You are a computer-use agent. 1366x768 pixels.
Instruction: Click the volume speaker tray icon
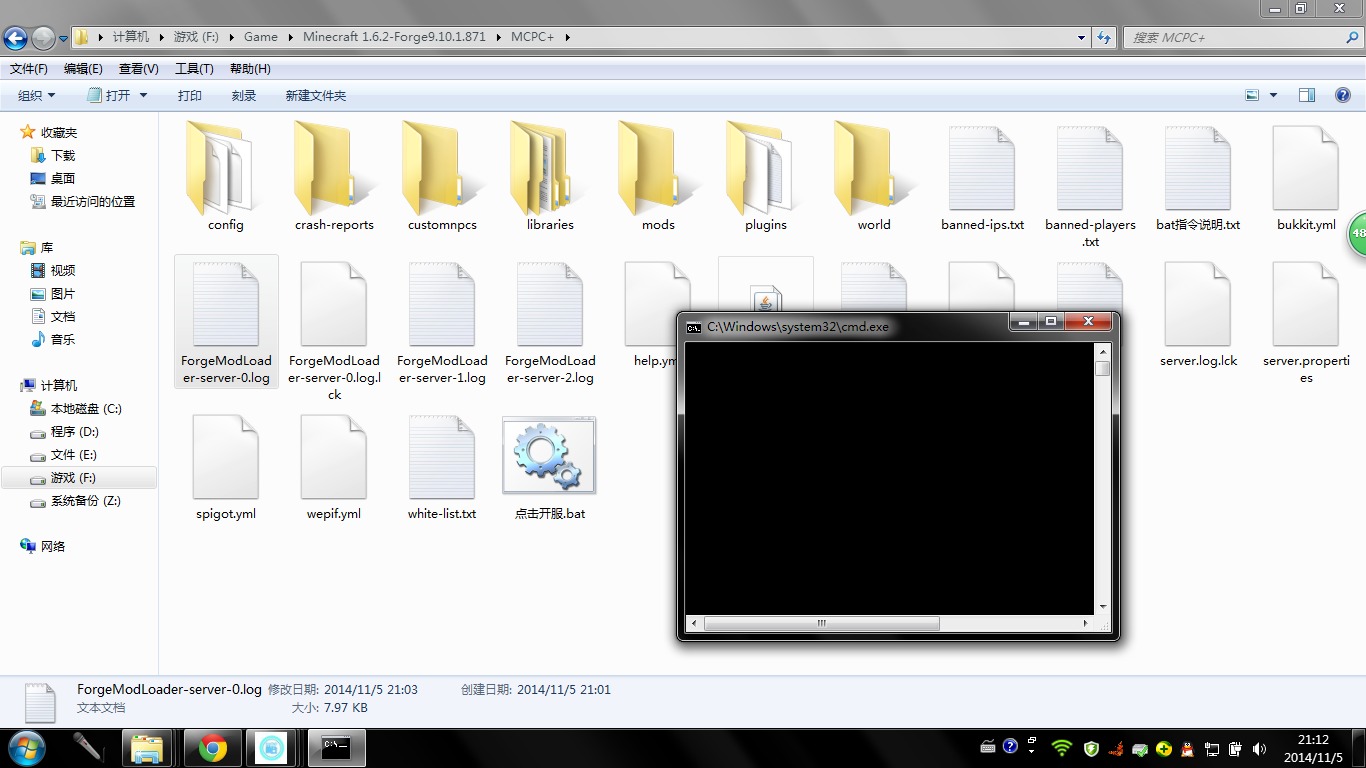click(x=1259, y=748)
